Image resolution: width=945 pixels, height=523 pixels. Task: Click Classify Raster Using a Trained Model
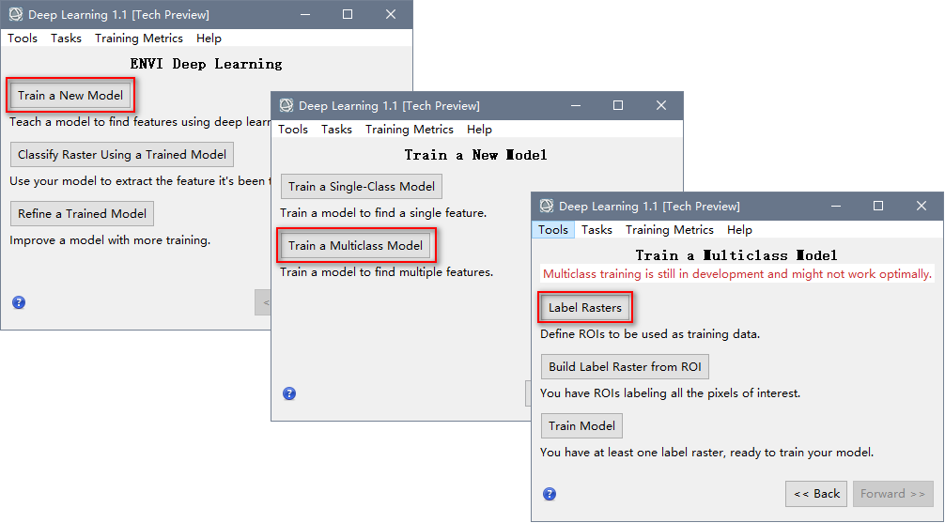(122, 154)
